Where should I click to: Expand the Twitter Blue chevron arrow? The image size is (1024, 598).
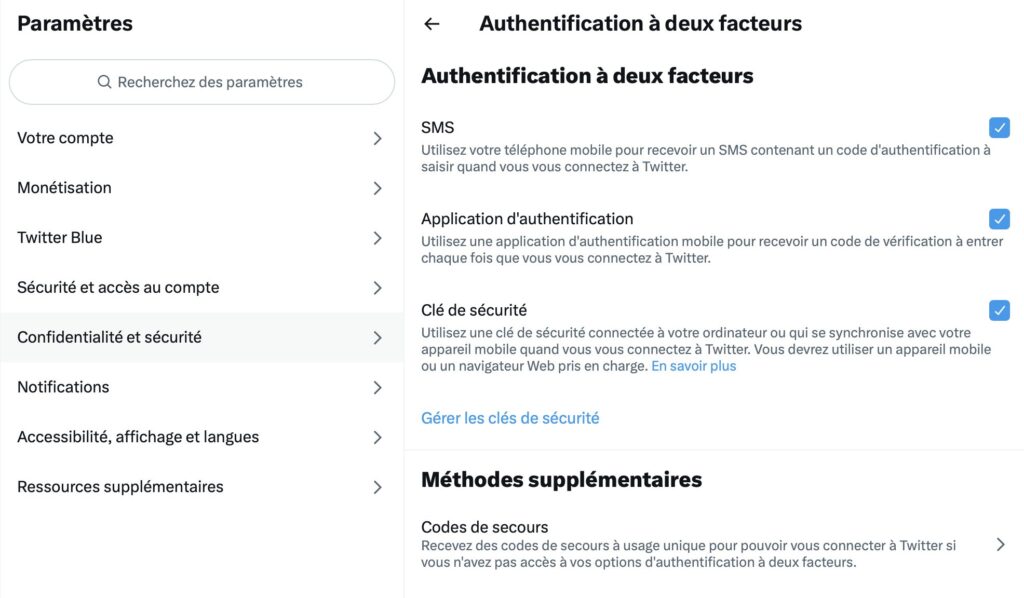click(x=378, y=237)
